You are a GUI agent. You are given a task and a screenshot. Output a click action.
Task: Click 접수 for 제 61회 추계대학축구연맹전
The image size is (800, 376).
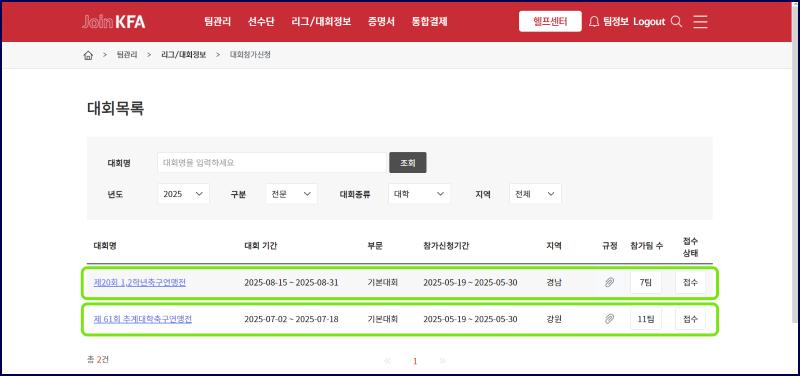690,319
